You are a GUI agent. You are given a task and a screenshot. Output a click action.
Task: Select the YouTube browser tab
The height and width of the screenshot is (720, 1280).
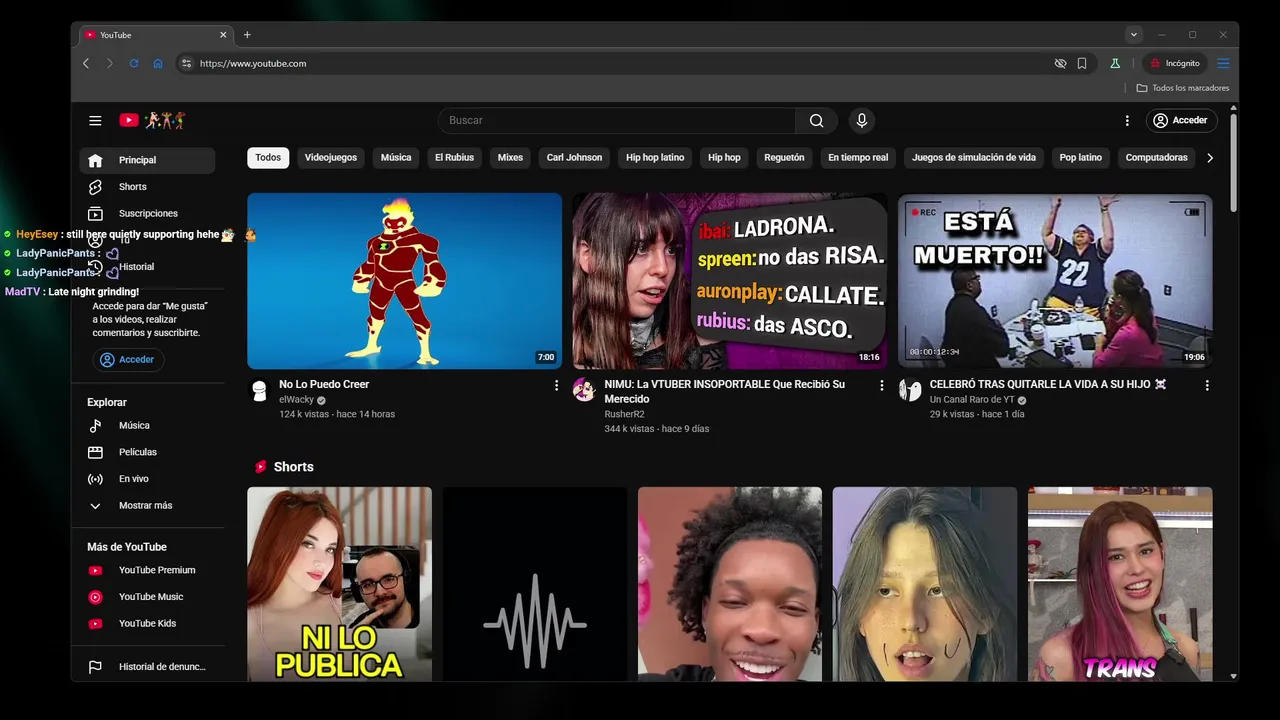pos(155,35)
